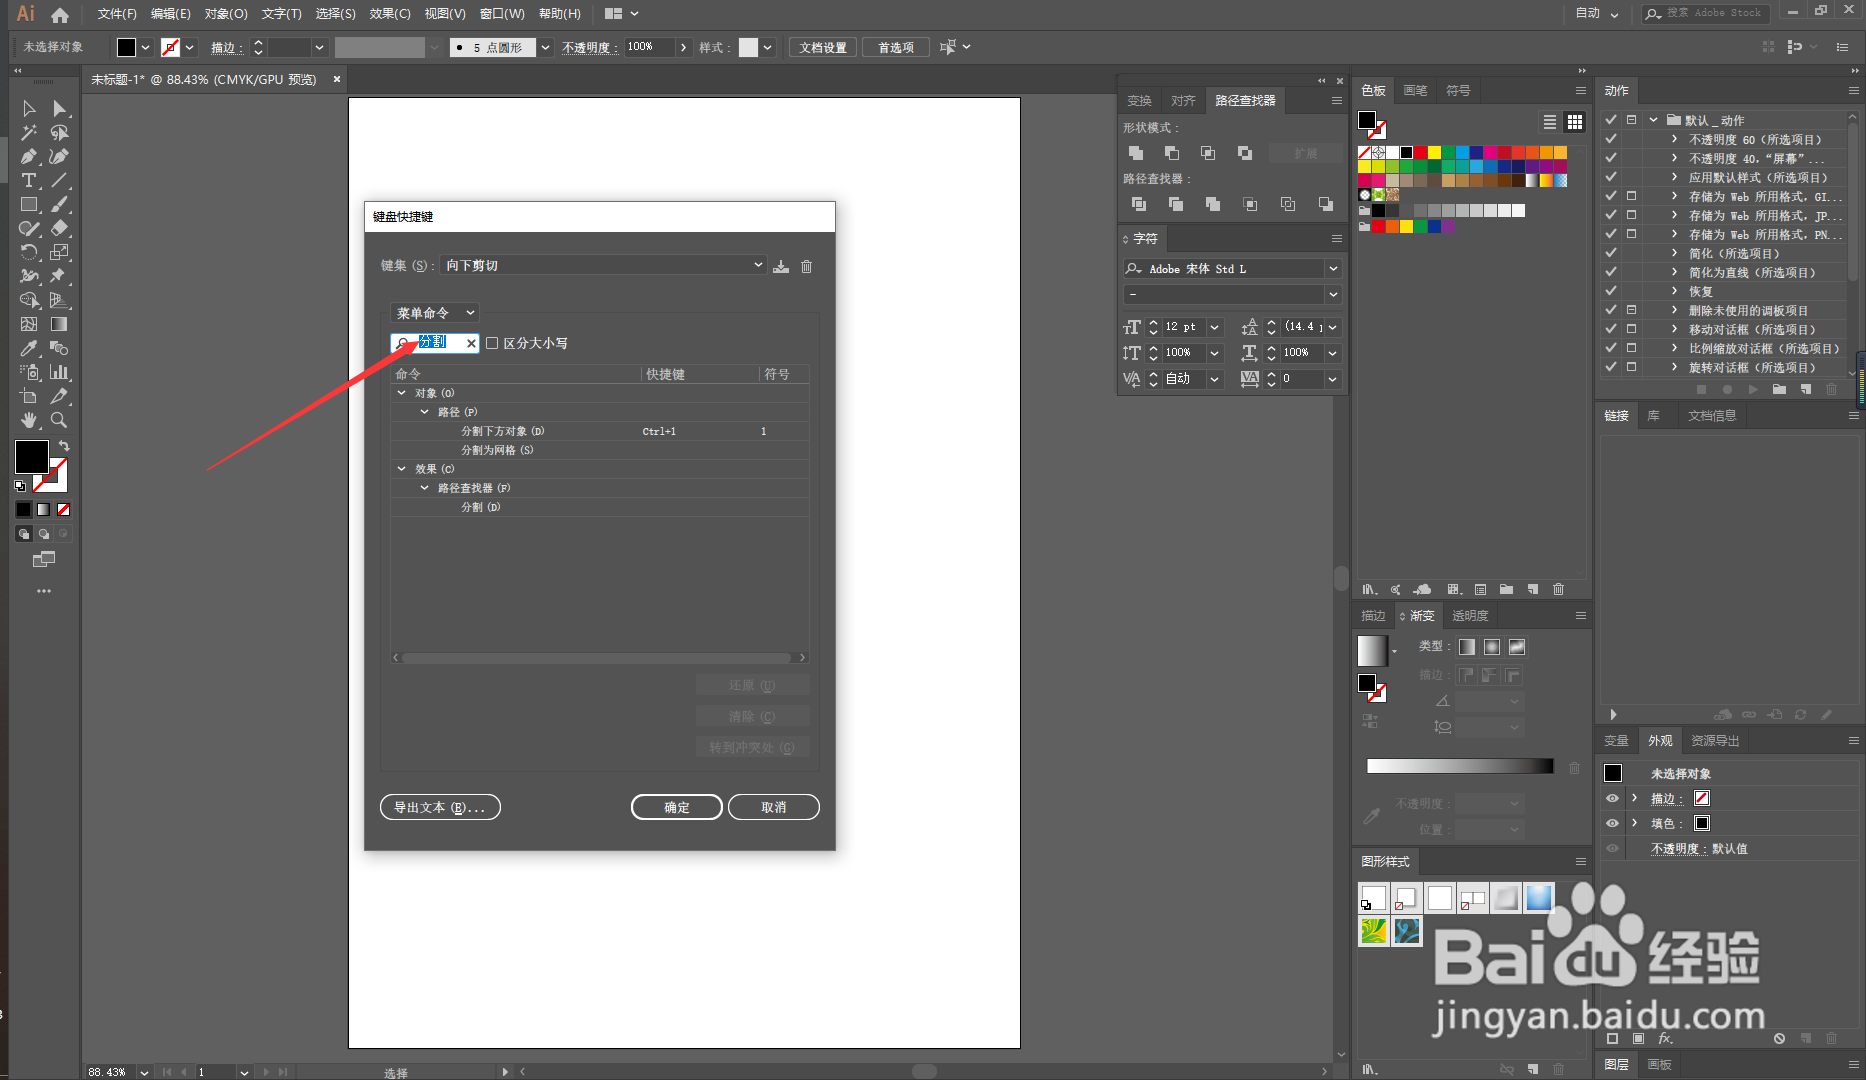Click the opacity value field 100%
The height and width of the screenshot is (1080, 1866).
649,47
